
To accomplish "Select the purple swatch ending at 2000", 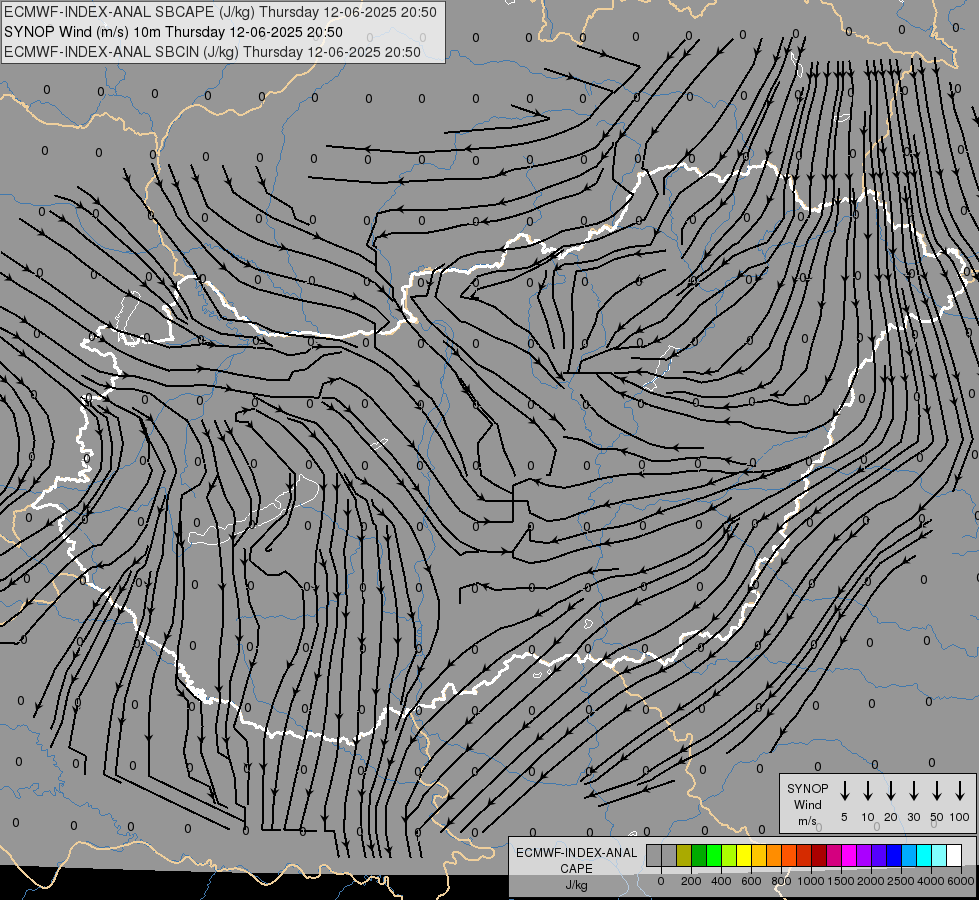I will pyautogui.click(x=863, y=855).
